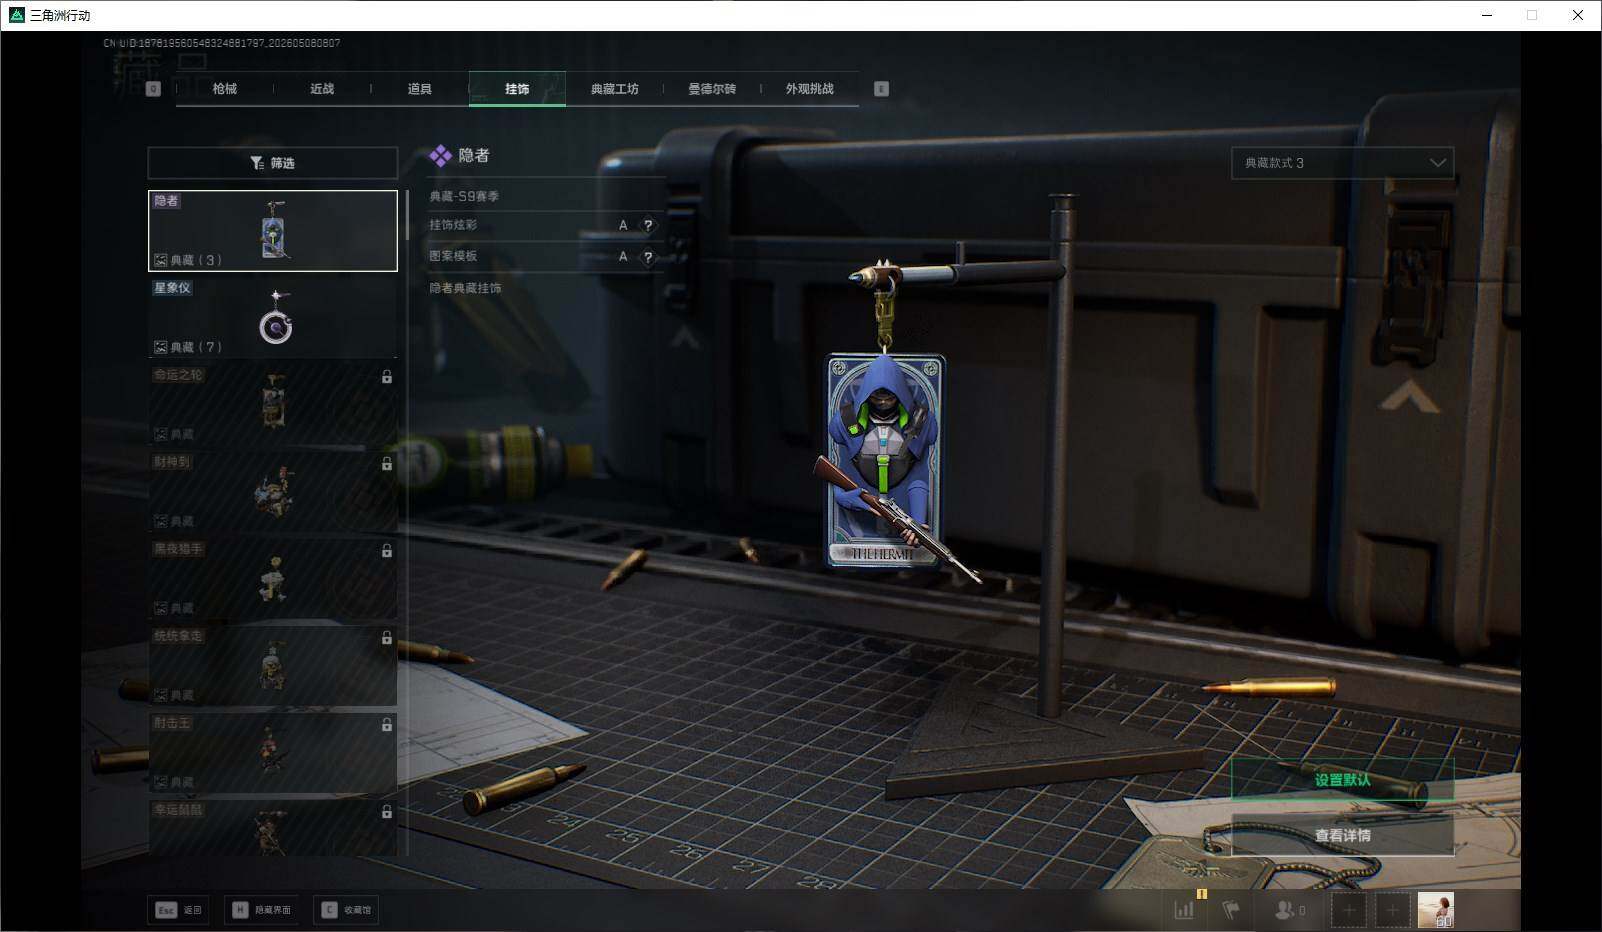Click the lock icon on 幸运鼠鼠
1602x932 pixels.
pos(387,812)
